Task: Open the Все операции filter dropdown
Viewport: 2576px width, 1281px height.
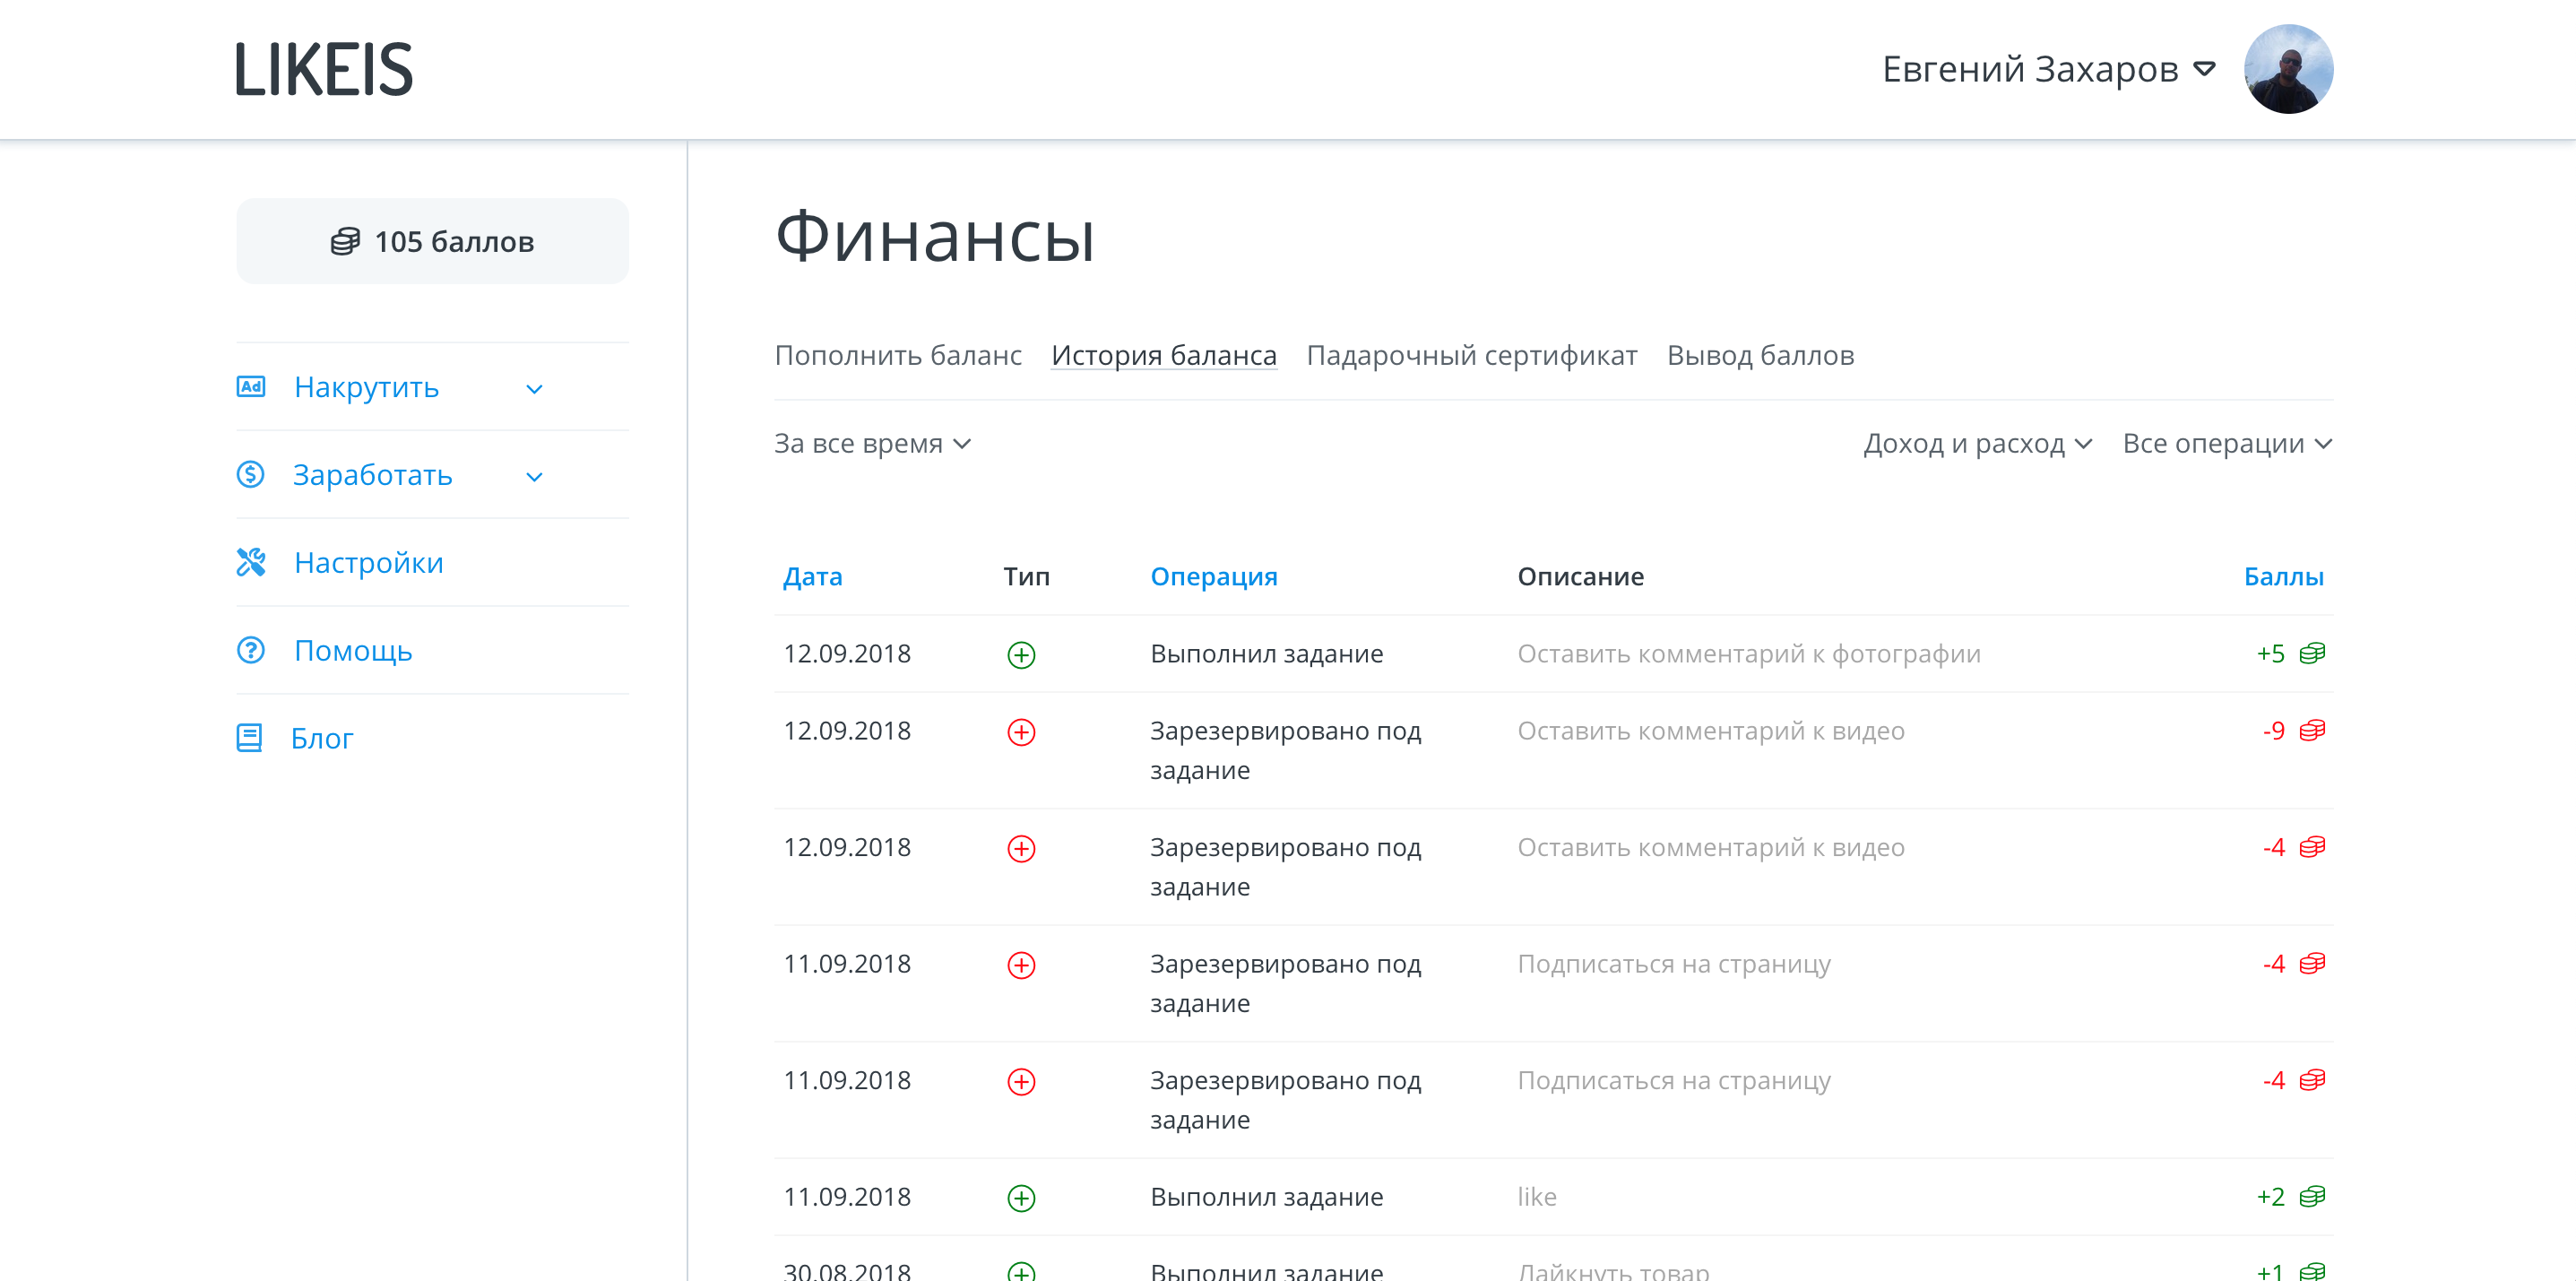Action: [x=2226, y=443]
